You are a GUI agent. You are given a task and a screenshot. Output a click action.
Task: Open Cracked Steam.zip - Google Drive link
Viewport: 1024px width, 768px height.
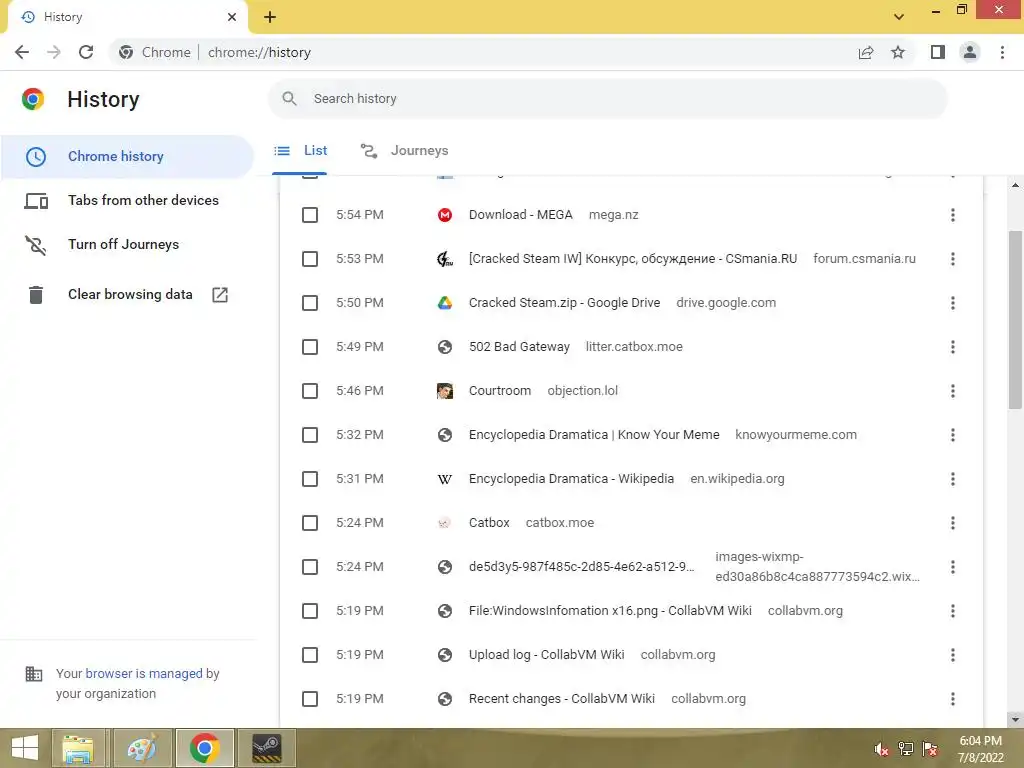[564, 303]
